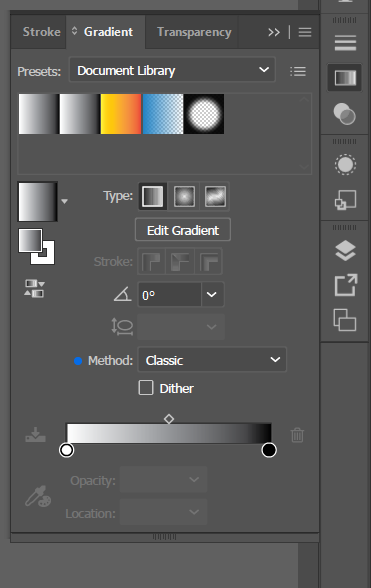Activate the Stroke box behind Fill
This screenshot has width=371, height=588.
(x=48, y=258)
